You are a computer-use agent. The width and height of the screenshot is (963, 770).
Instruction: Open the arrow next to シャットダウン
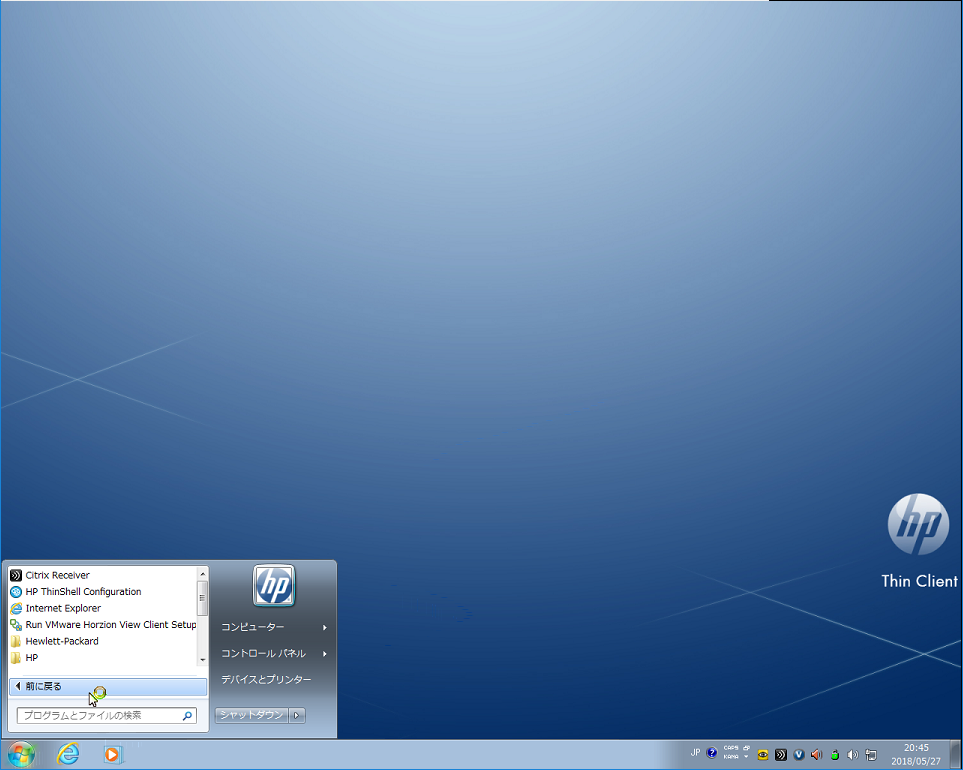point(297,715)
